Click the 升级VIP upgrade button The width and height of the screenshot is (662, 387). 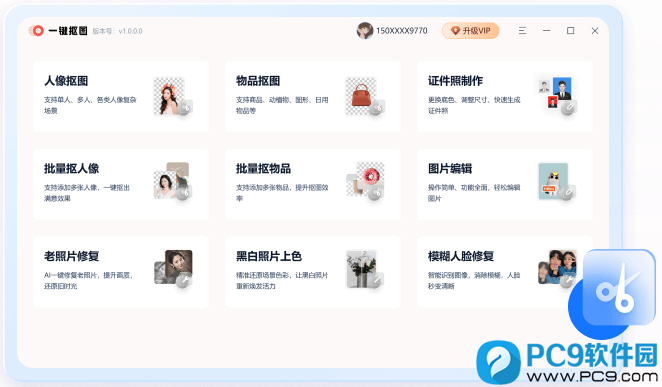[x=471, y=31]
